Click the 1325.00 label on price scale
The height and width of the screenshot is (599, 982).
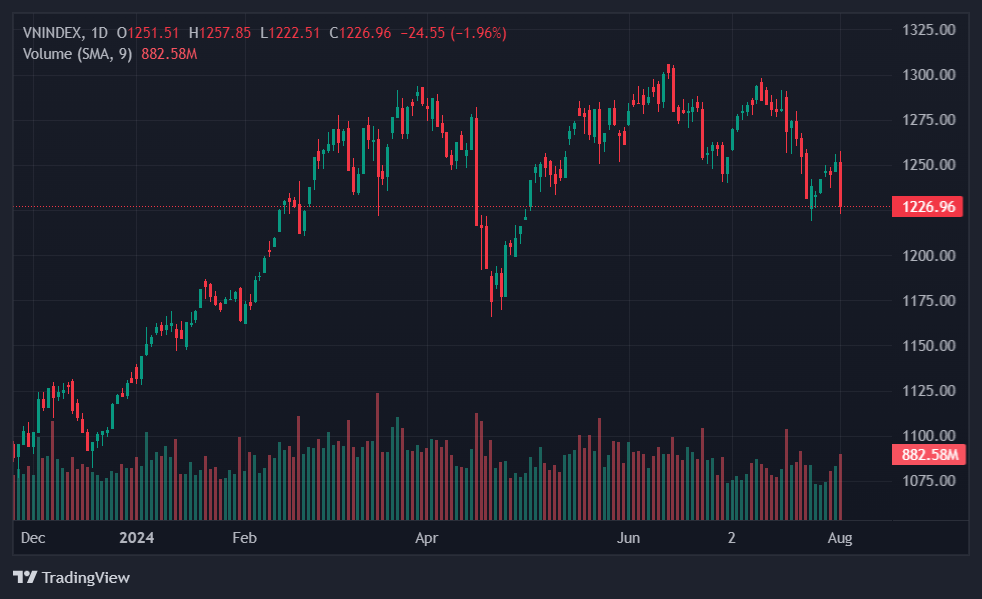point(927,30)
